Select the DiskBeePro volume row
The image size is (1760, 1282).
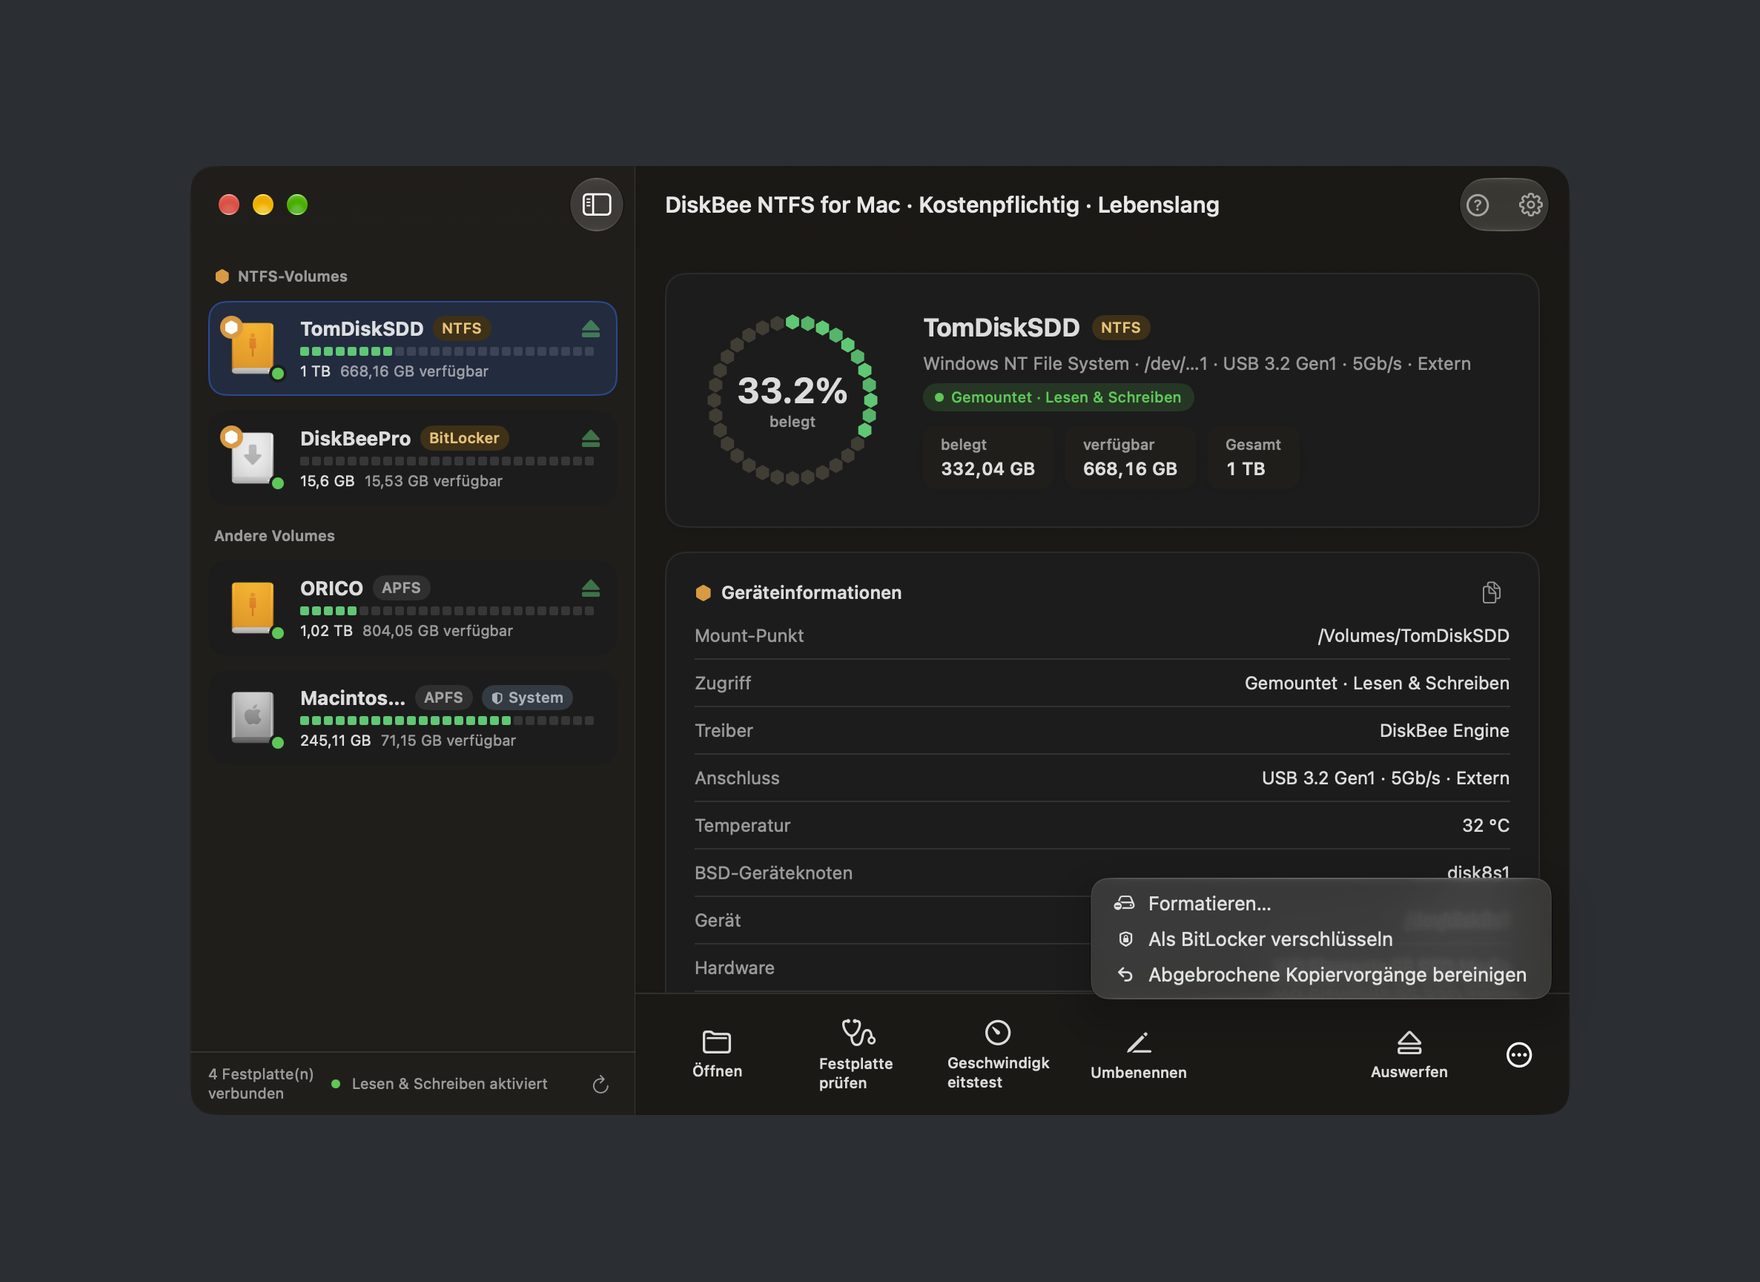click(x=413, y=458)
